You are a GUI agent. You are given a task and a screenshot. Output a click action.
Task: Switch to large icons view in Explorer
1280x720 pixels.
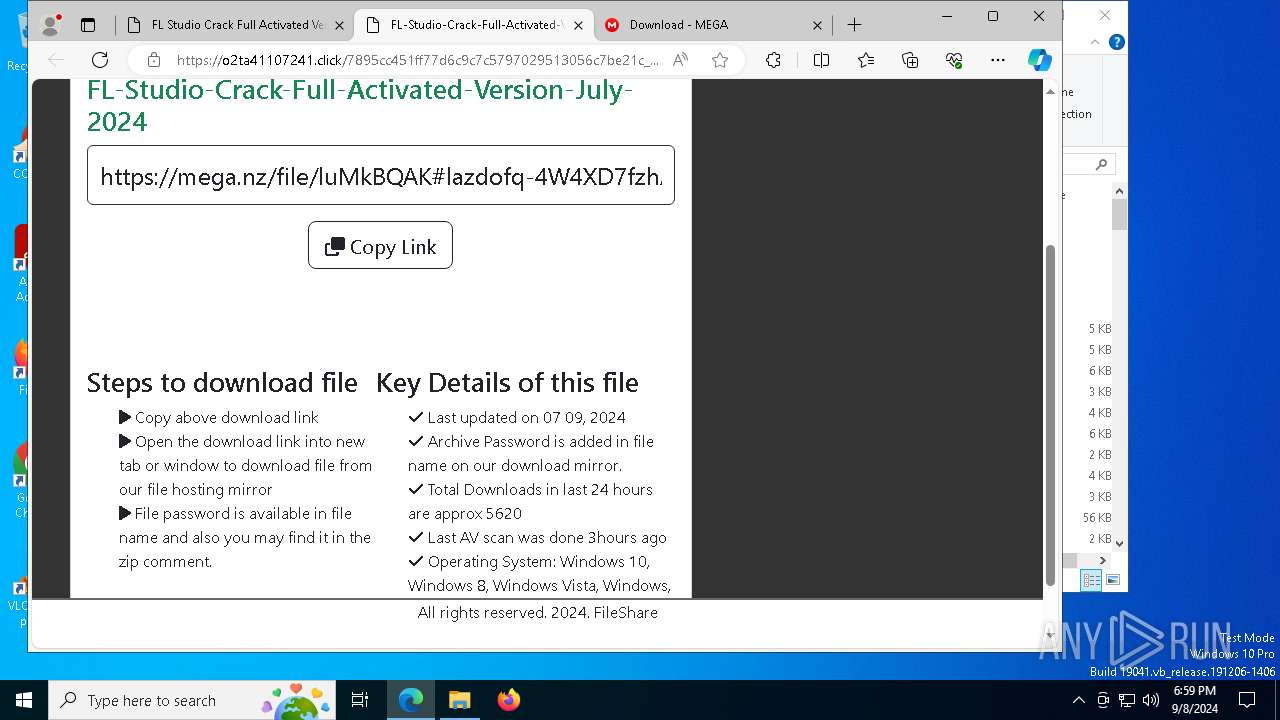click(1113, 580)
